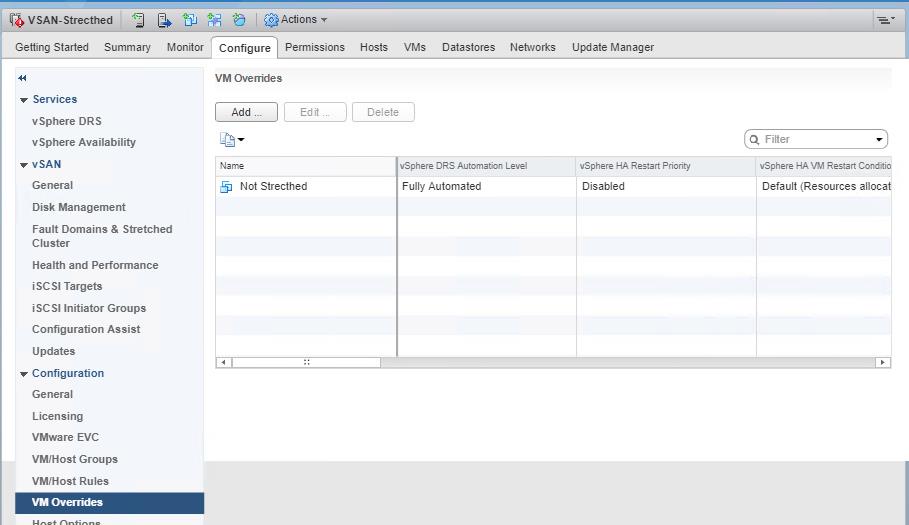The width and height of the screenshot is (909, 525).
Task: Open the Filter options dropdown arrow
Action: pyautogui.click(x=879, y=140)
